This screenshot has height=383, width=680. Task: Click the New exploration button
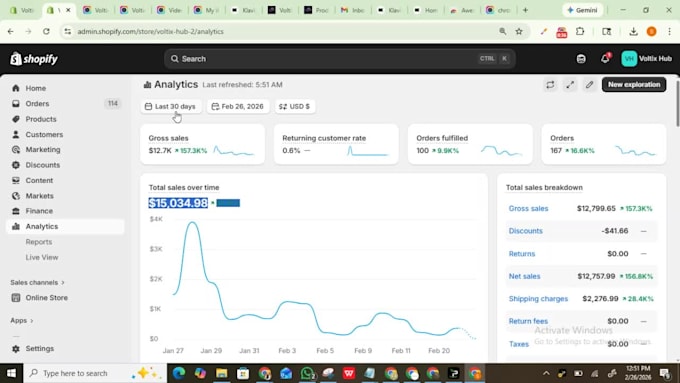tap(634, 85)
